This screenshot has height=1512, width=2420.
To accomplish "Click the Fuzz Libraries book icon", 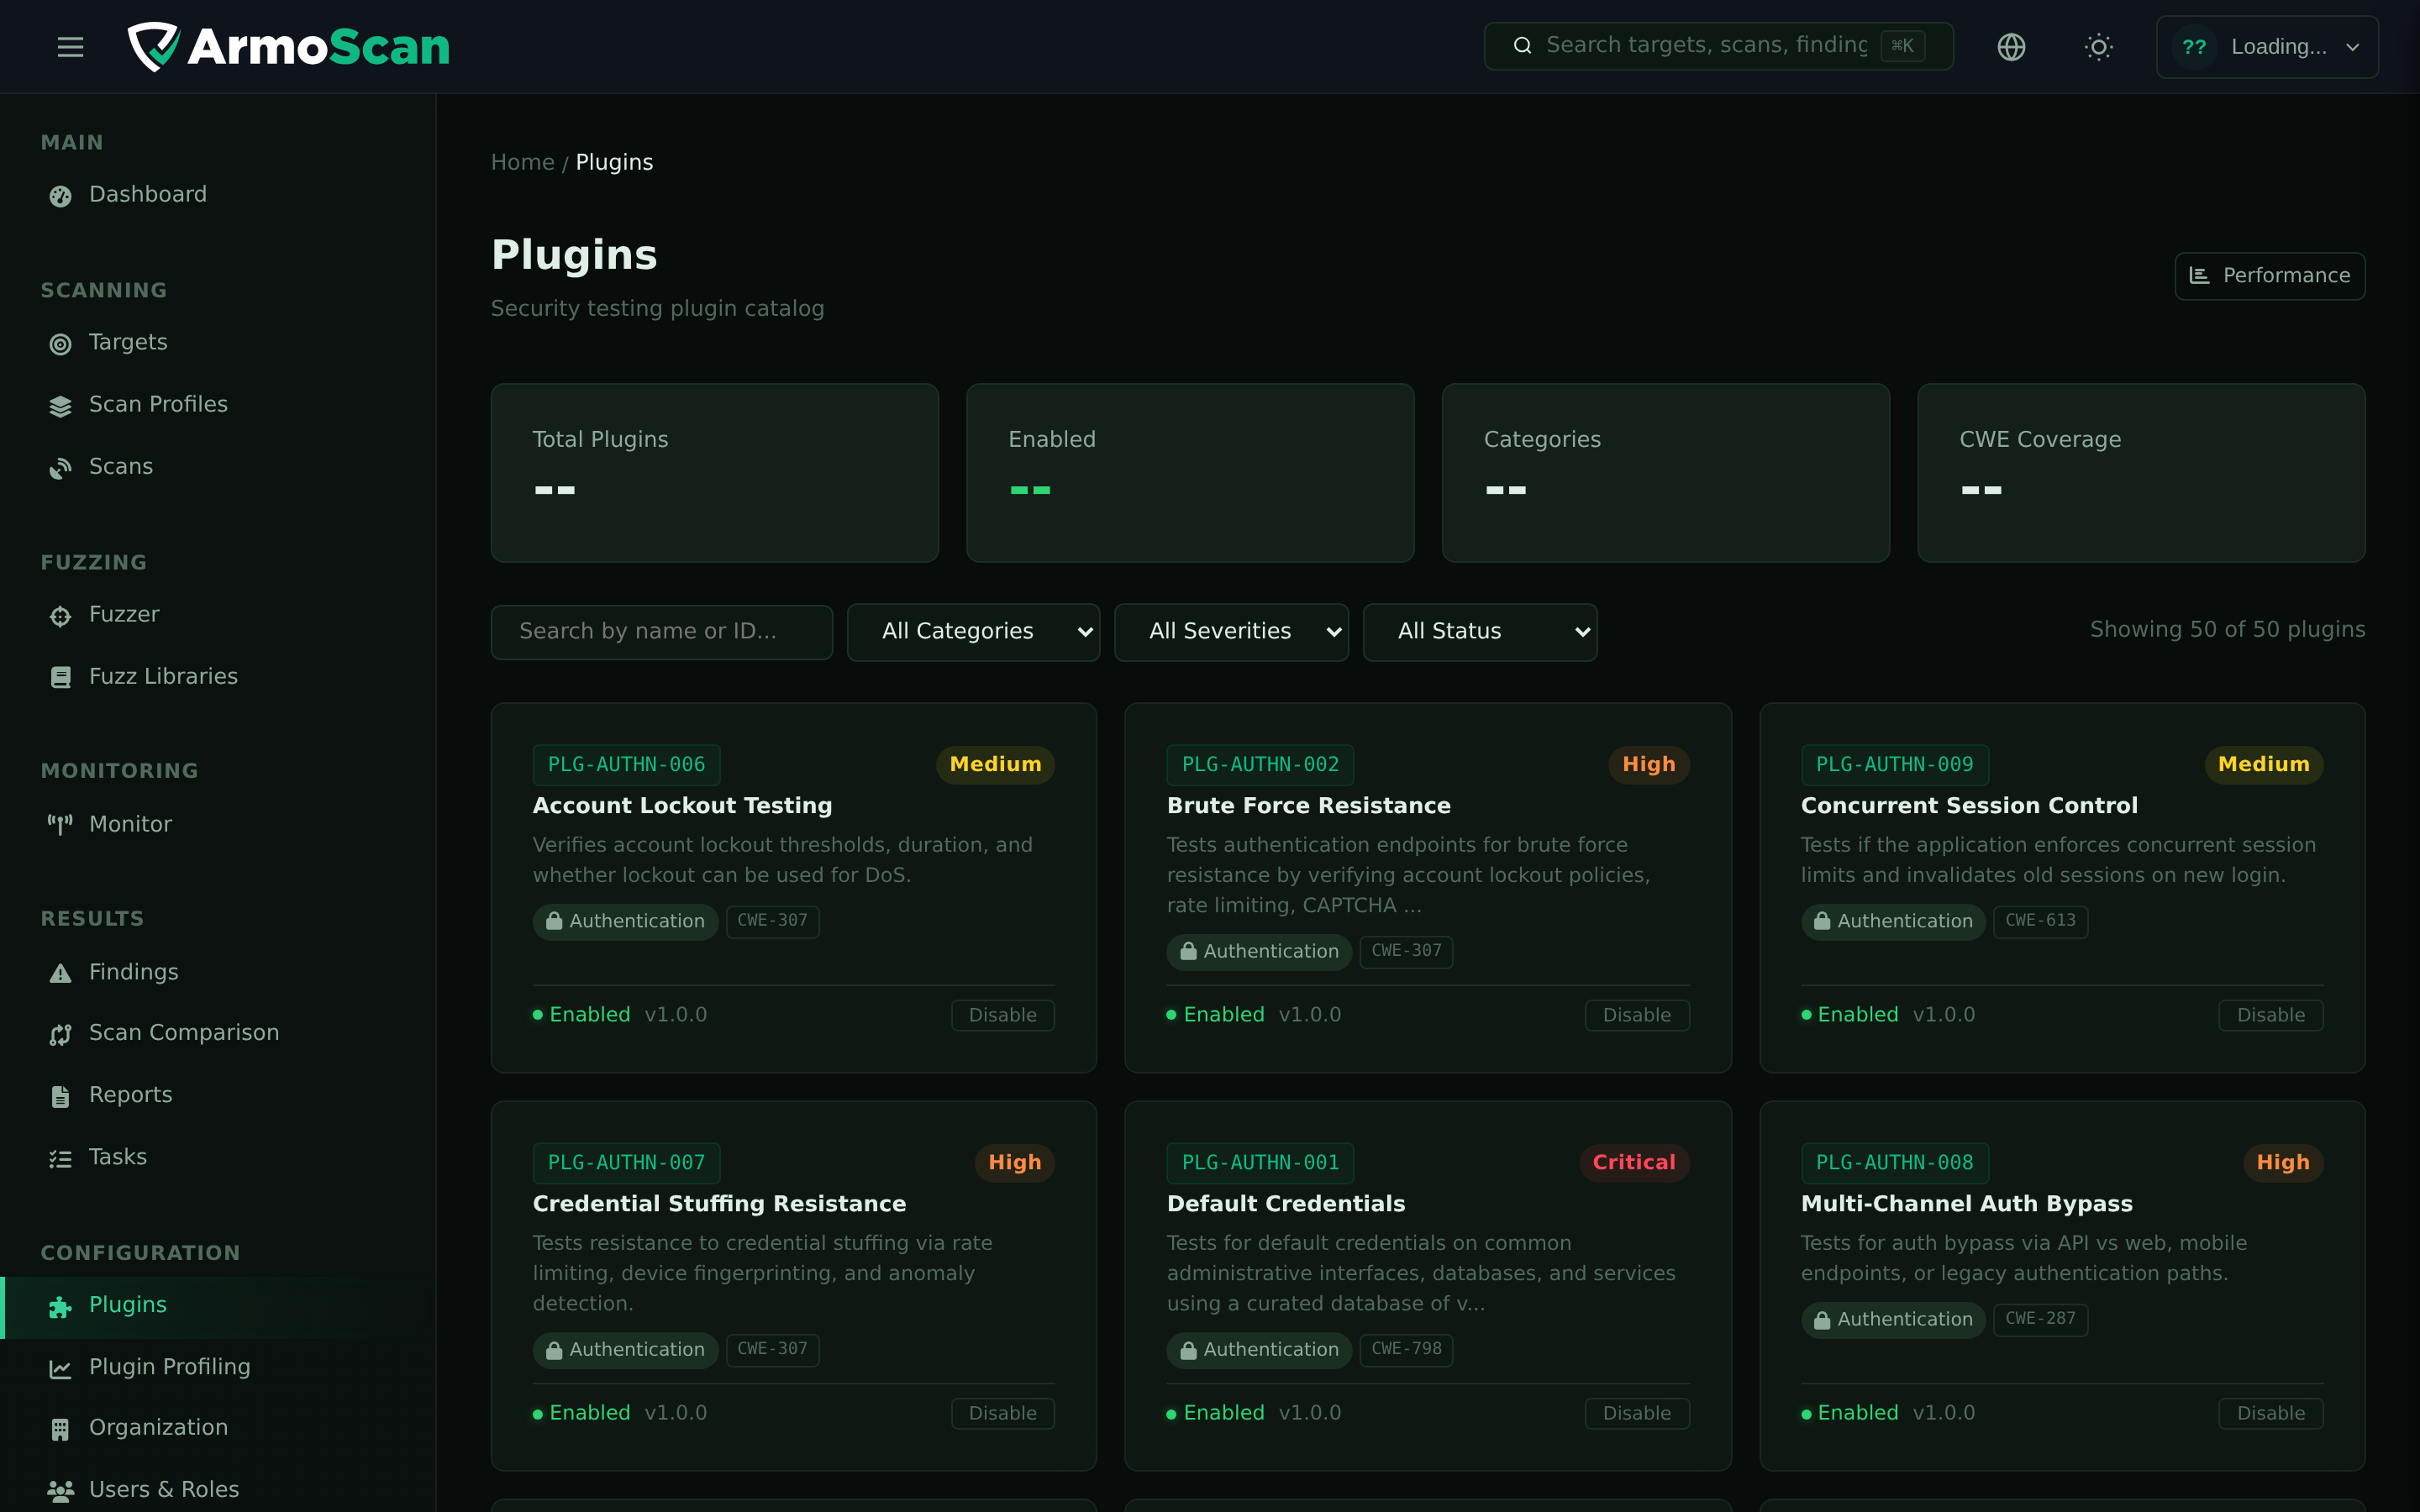I will point(60,677).
